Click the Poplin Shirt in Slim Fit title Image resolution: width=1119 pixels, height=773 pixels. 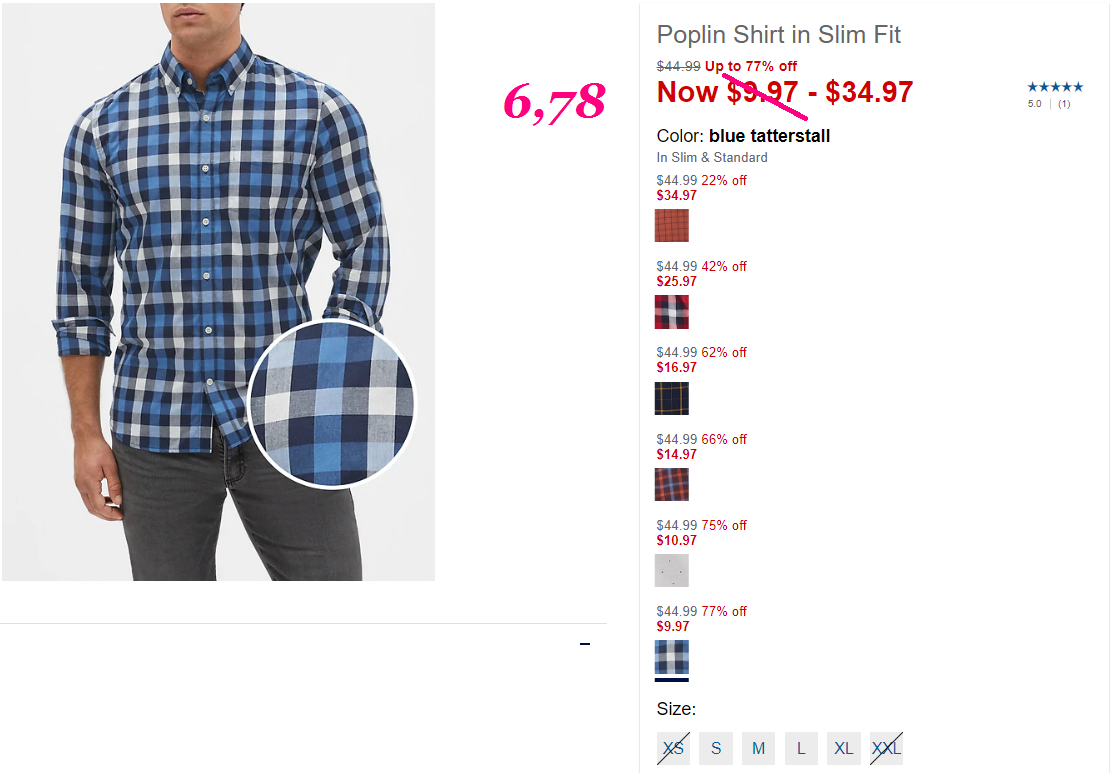click(779, 34)
